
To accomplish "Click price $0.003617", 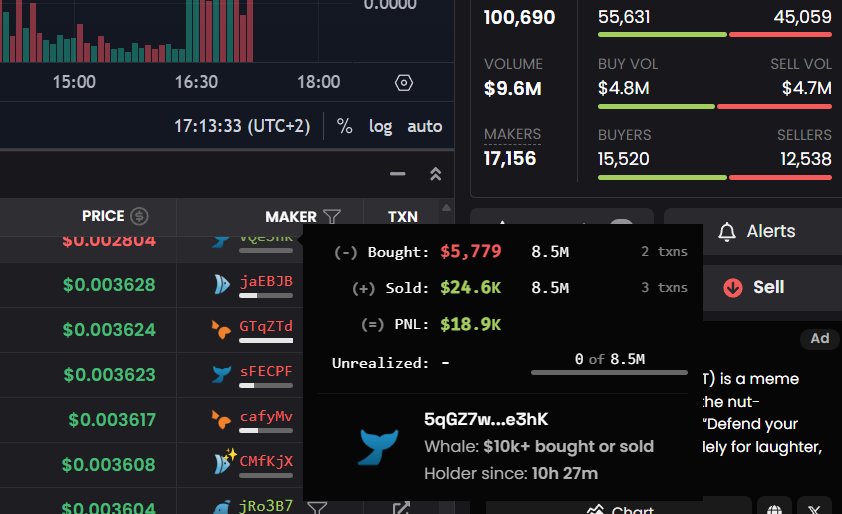I will [x=112, y=419].
